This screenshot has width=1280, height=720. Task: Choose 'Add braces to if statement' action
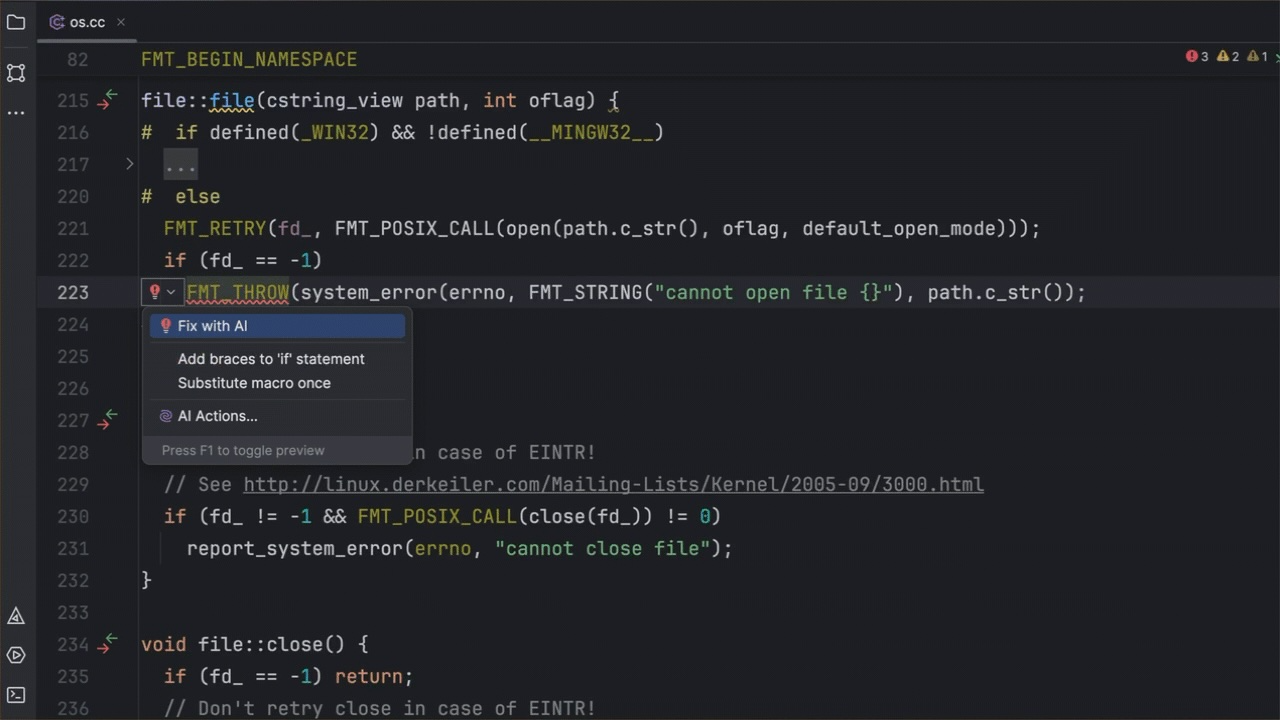pyautogui.click(x=271, y=359)
